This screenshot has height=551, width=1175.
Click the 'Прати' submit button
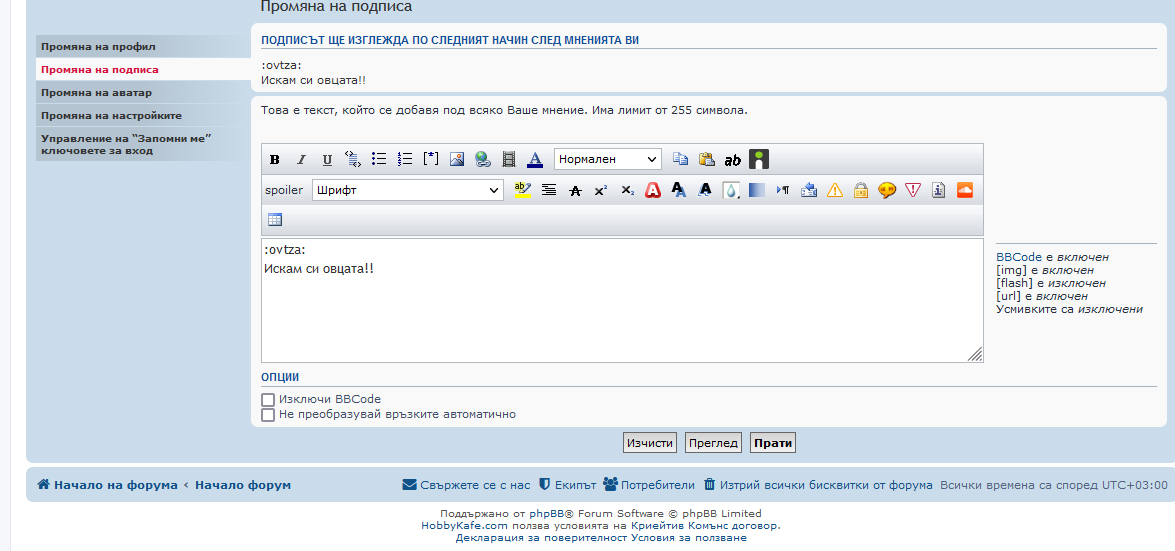773,443
